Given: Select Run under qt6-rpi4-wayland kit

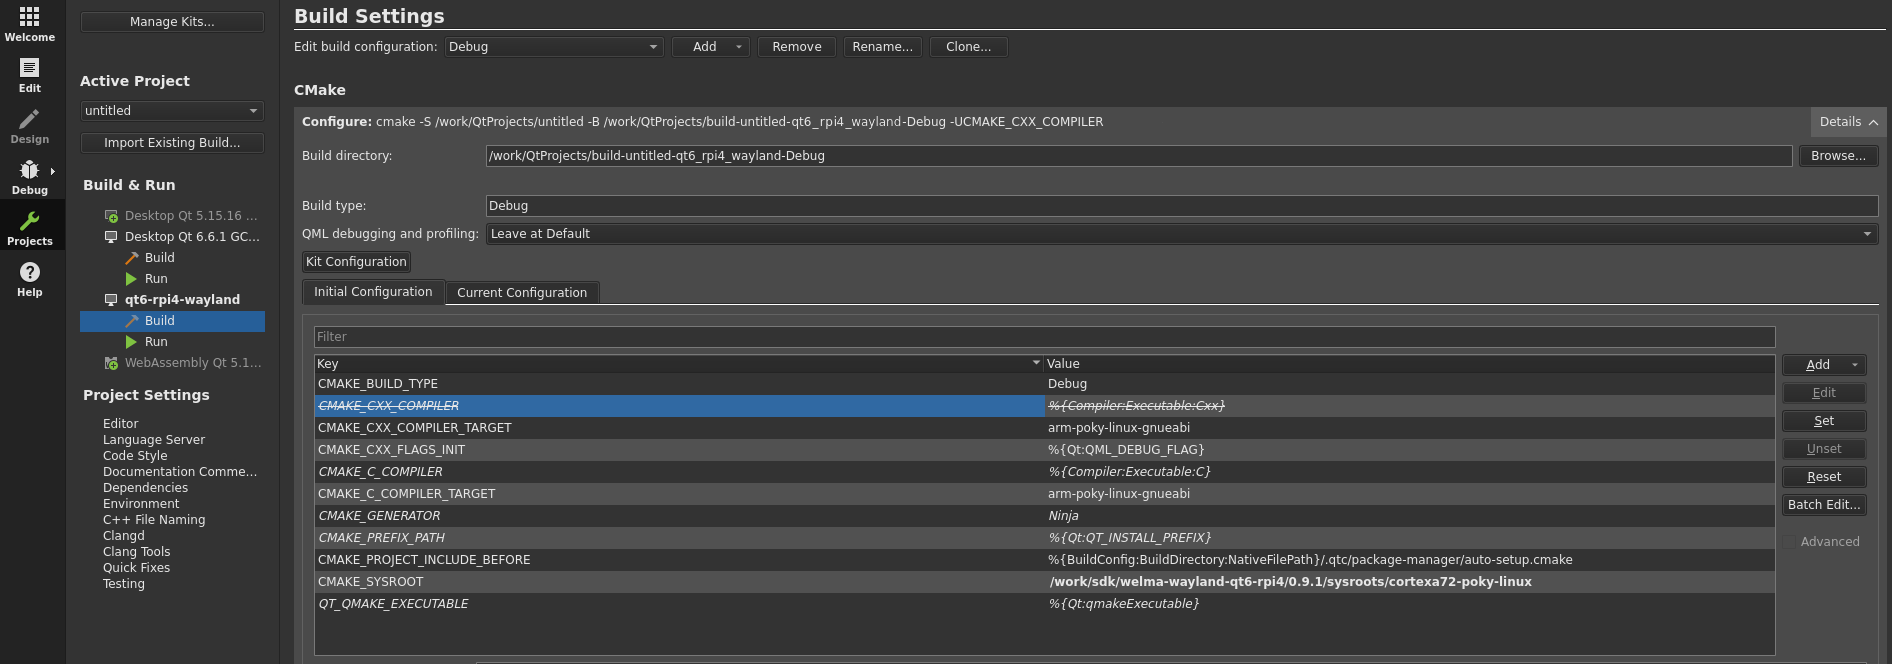Looking at the screenshot, I should (x=156, y=342).
